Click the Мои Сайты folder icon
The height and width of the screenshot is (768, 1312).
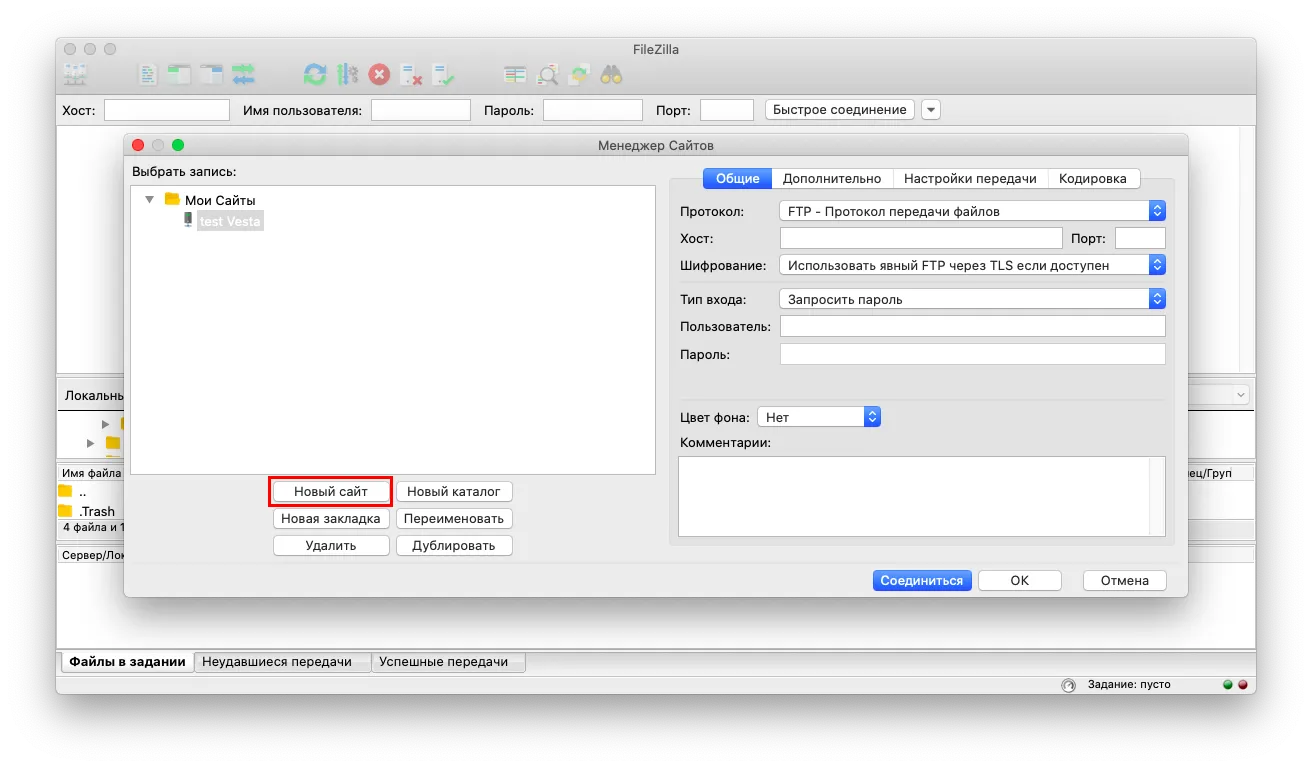click(x=172, y=199)
